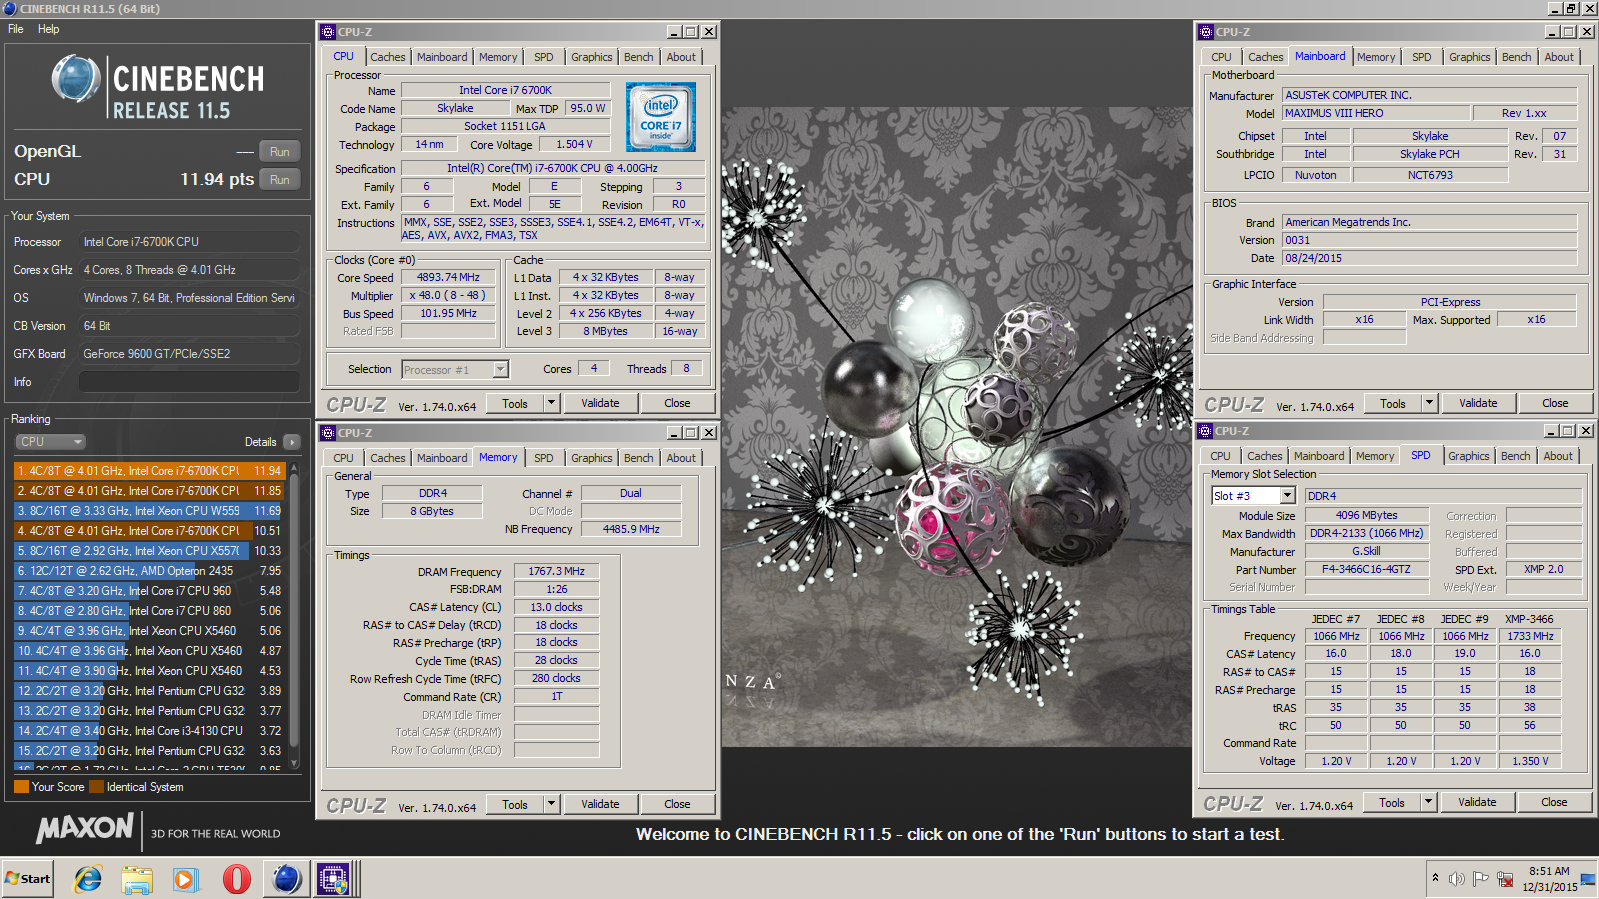Open network status tray icon

[1505, 879]
